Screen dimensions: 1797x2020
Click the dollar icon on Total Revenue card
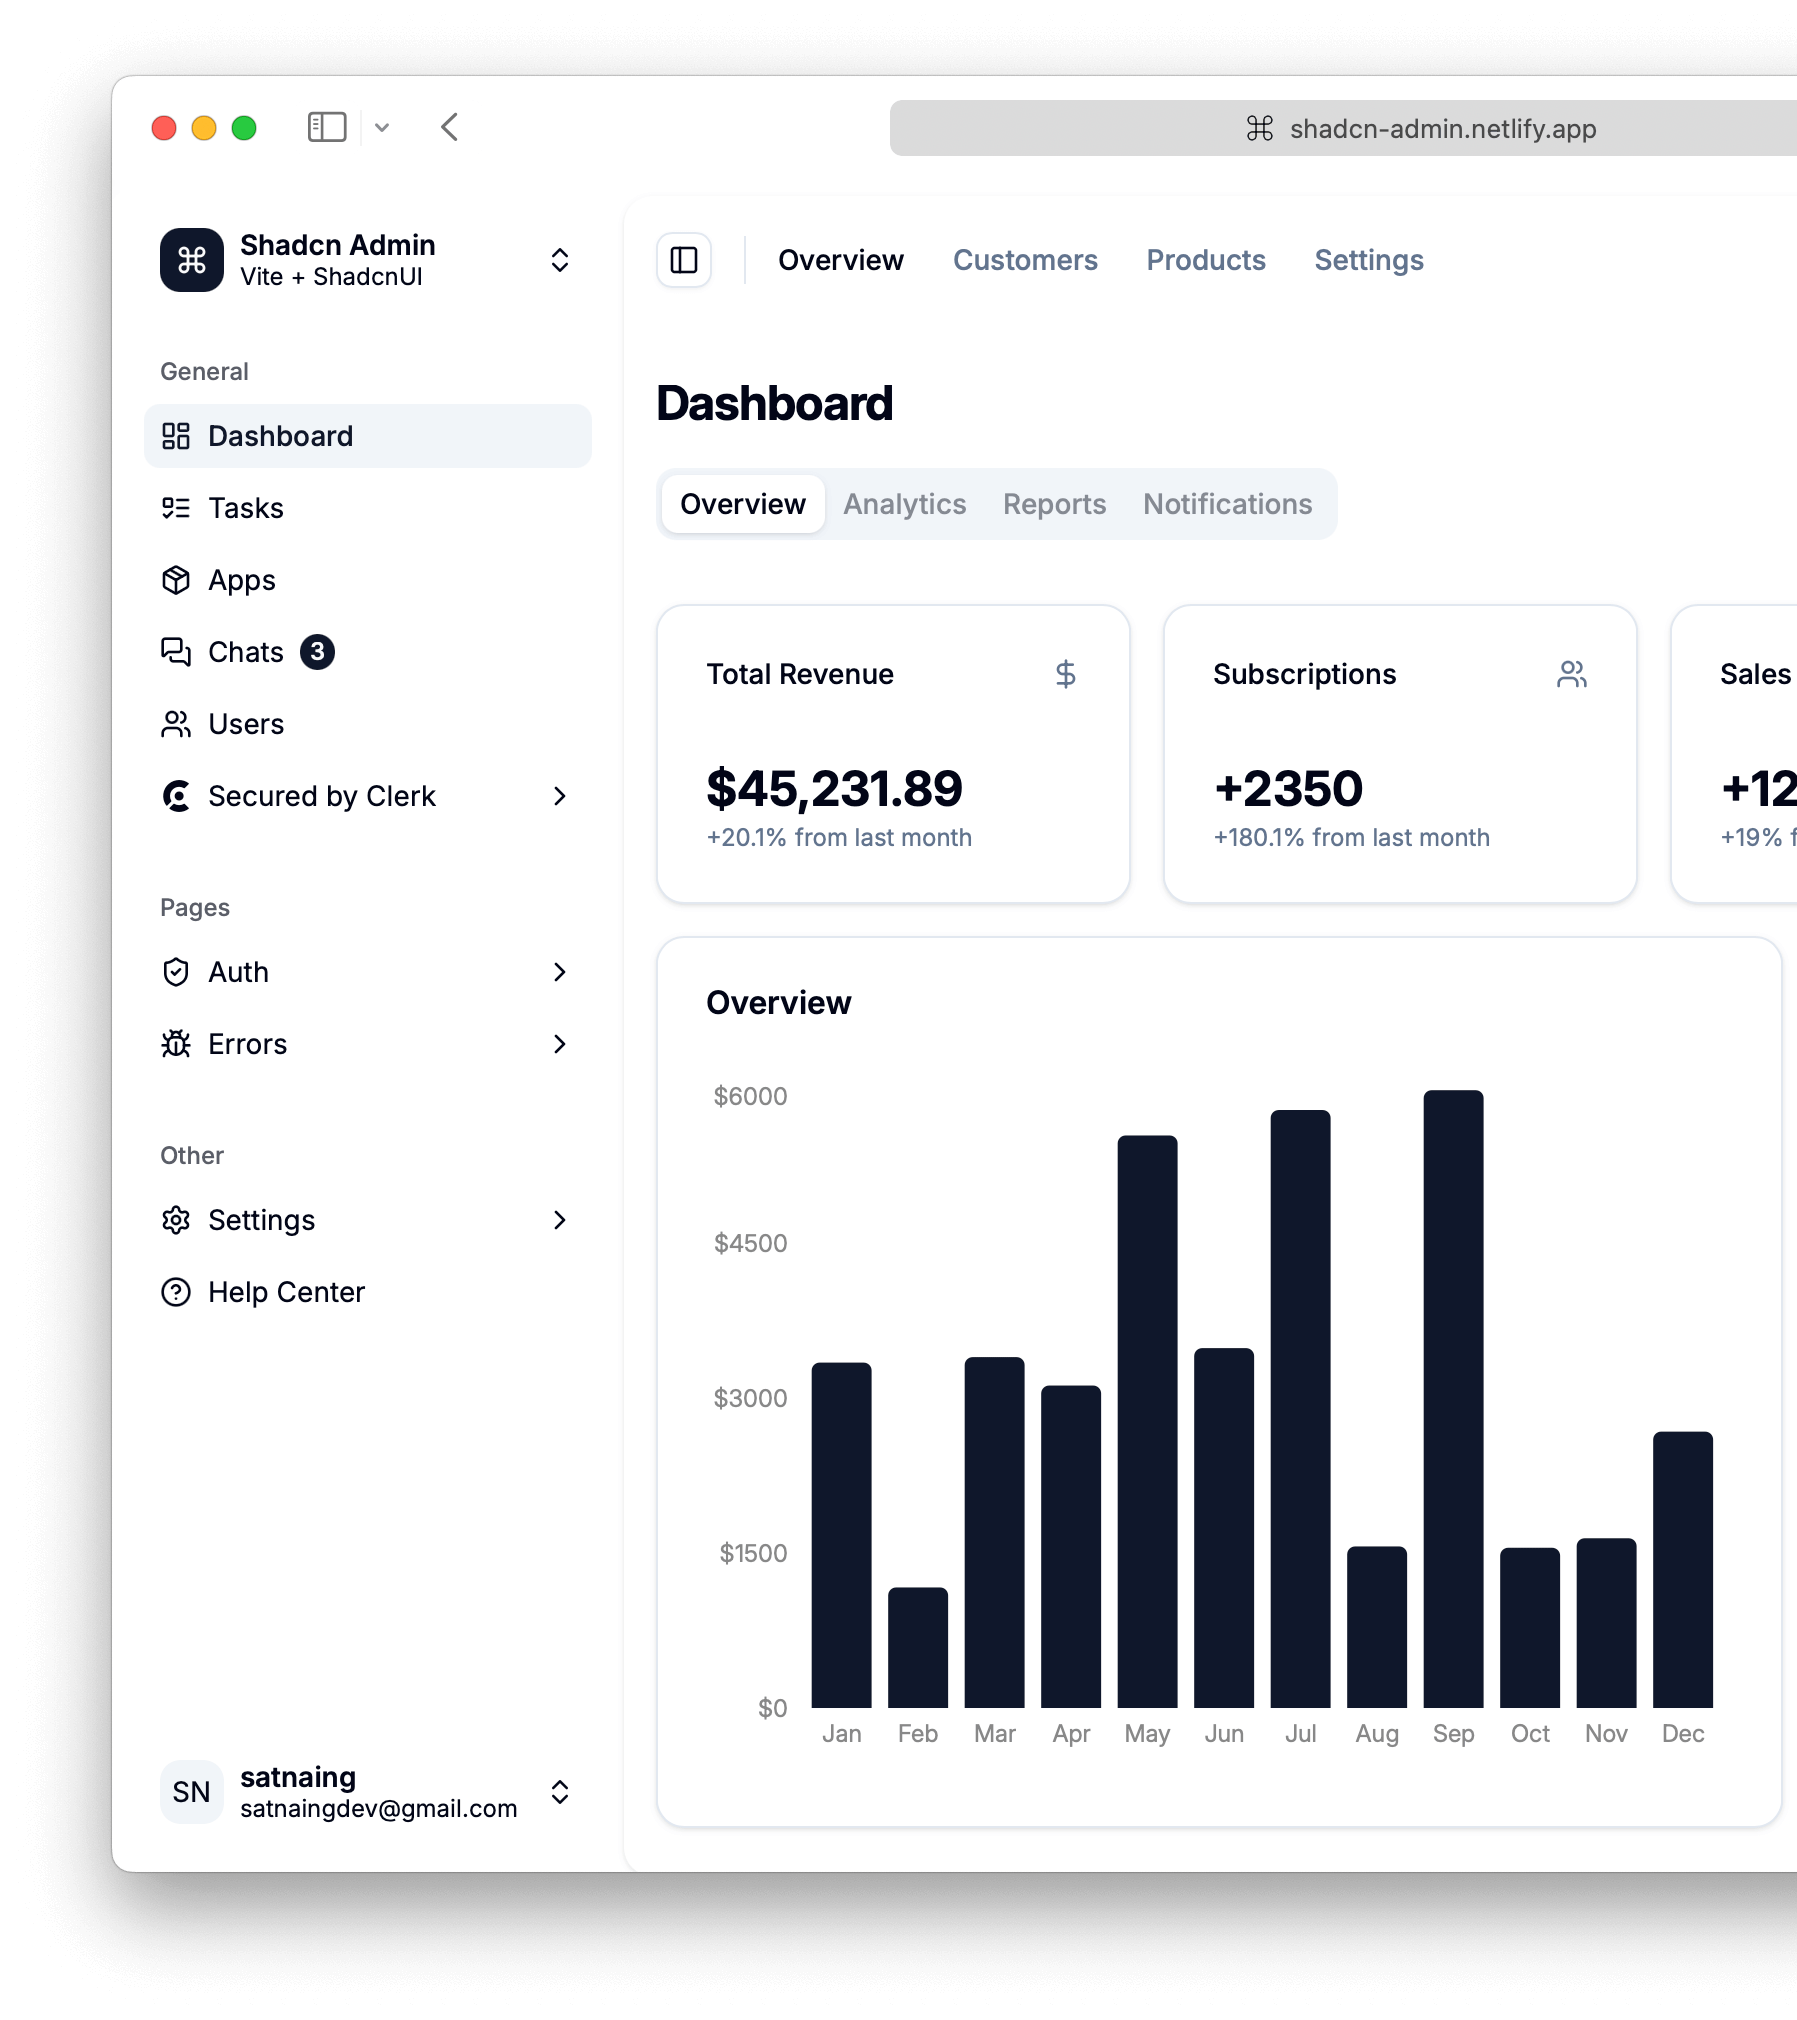1066,675
